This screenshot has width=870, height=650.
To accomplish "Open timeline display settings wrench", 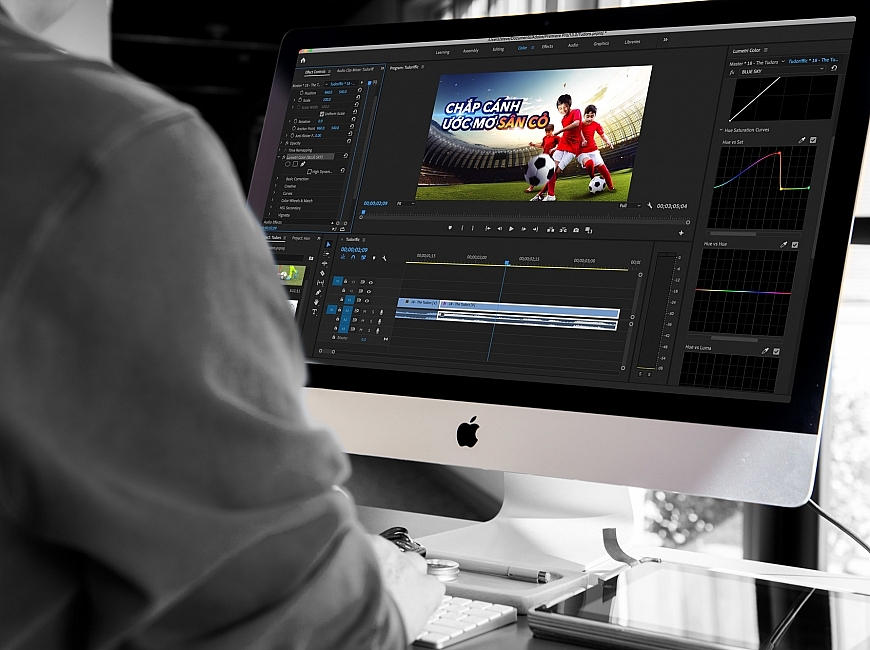I will pos(384,258).
